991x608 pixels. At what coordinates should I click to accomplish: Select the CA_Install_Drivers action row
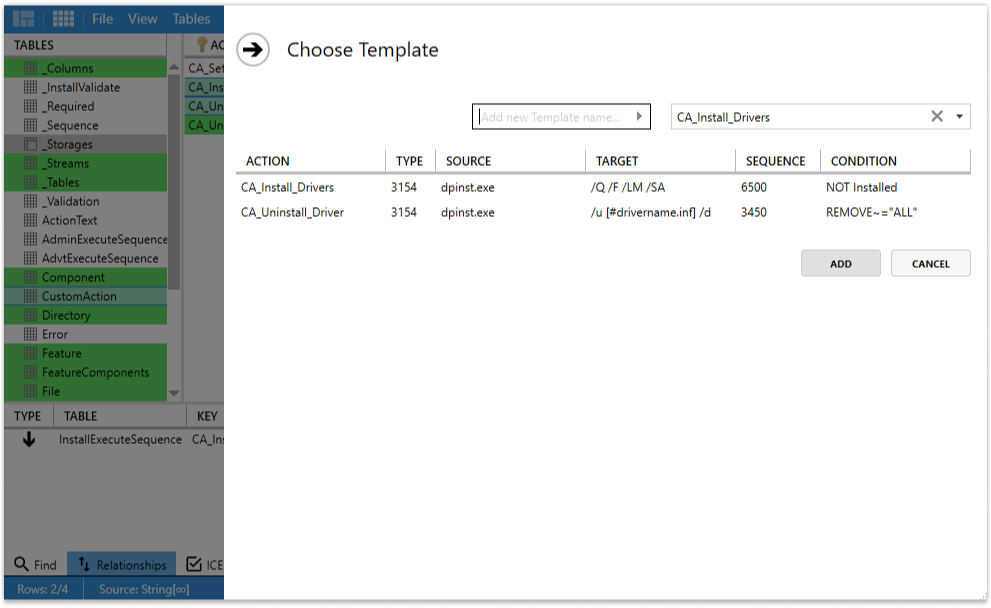coord(603,187)
